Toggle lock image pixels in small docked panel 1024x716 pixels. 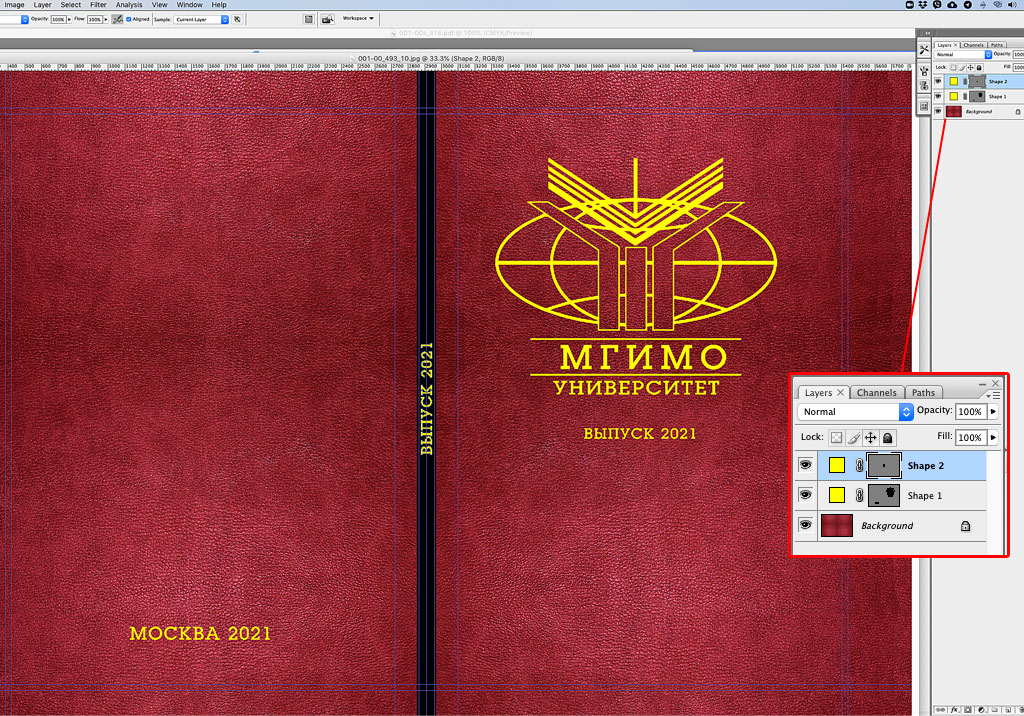tap(962, 67)
